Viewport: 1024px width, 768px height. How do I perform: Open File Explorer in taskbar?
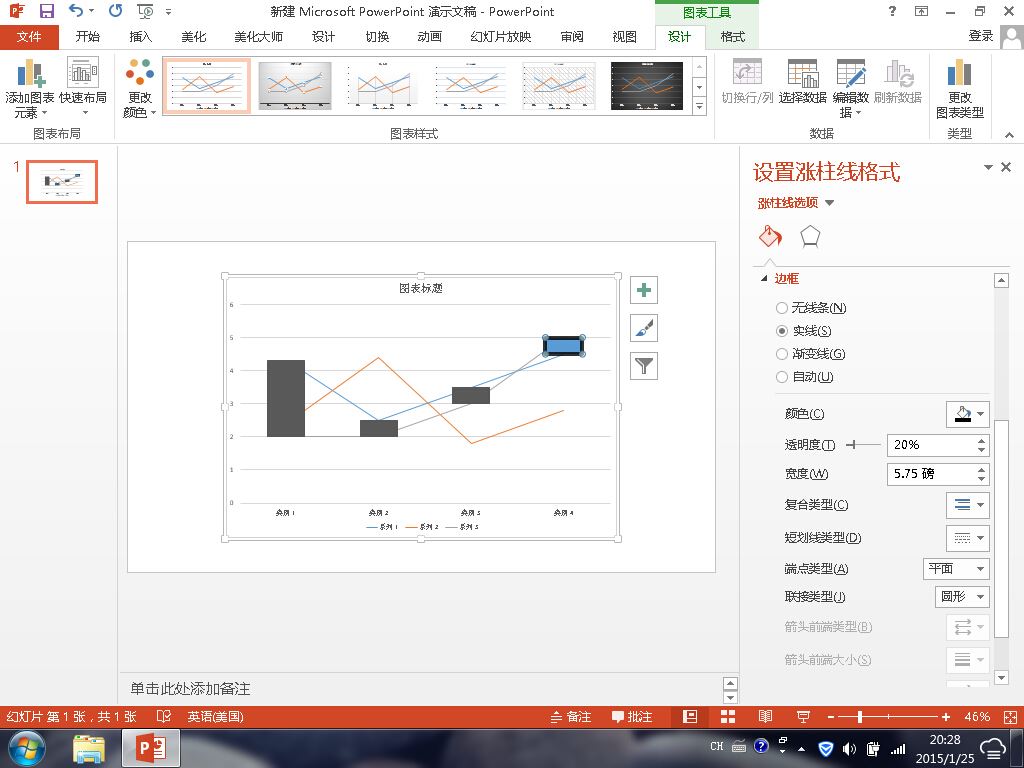click(89, 748)
